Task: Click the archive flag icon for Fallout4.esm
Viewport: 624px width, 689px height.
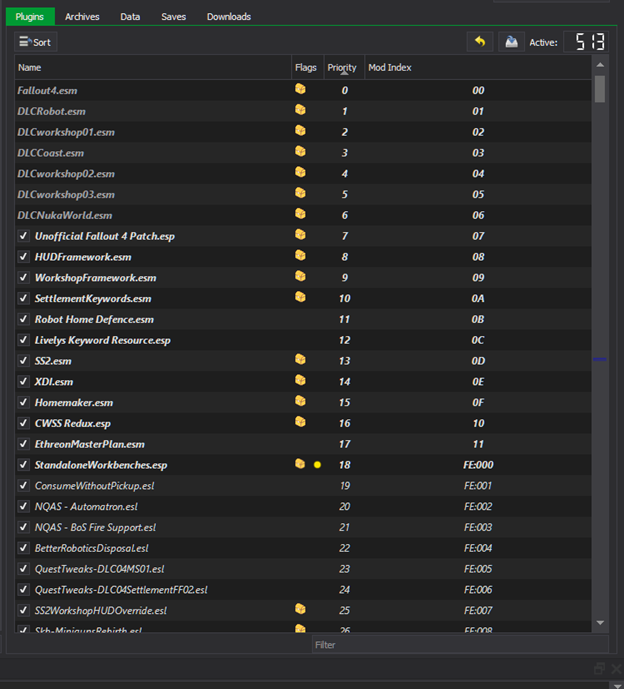Action: [300, 89]
